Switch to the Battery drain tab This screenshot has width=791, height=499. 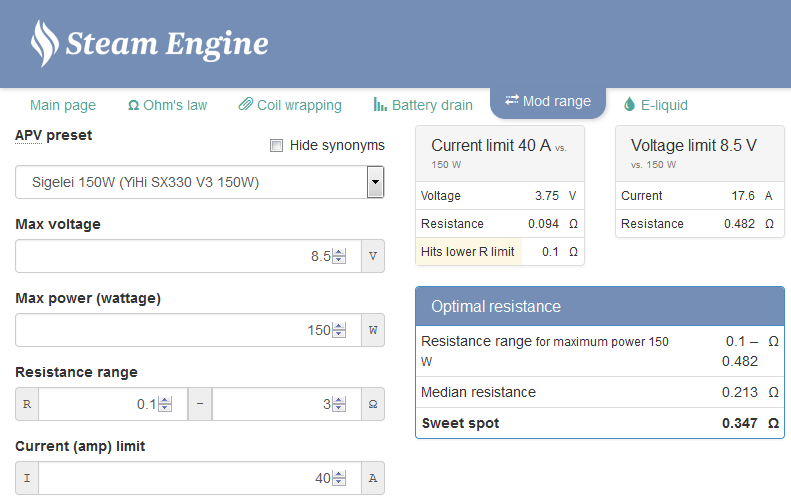click(432, 105)
